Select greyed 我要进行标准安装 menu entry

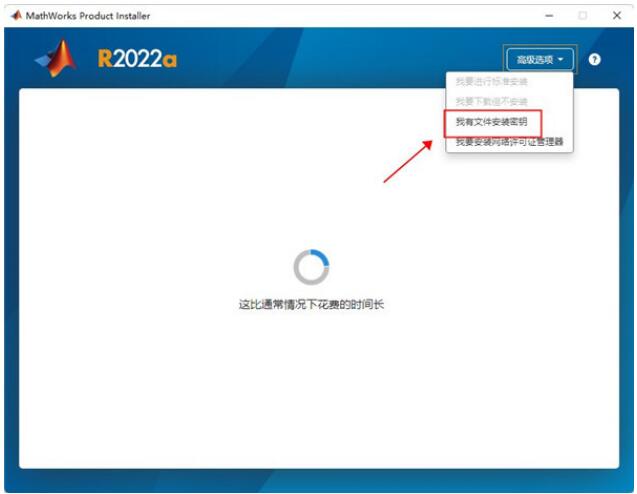pyautogui.click(x=492, y=82)
